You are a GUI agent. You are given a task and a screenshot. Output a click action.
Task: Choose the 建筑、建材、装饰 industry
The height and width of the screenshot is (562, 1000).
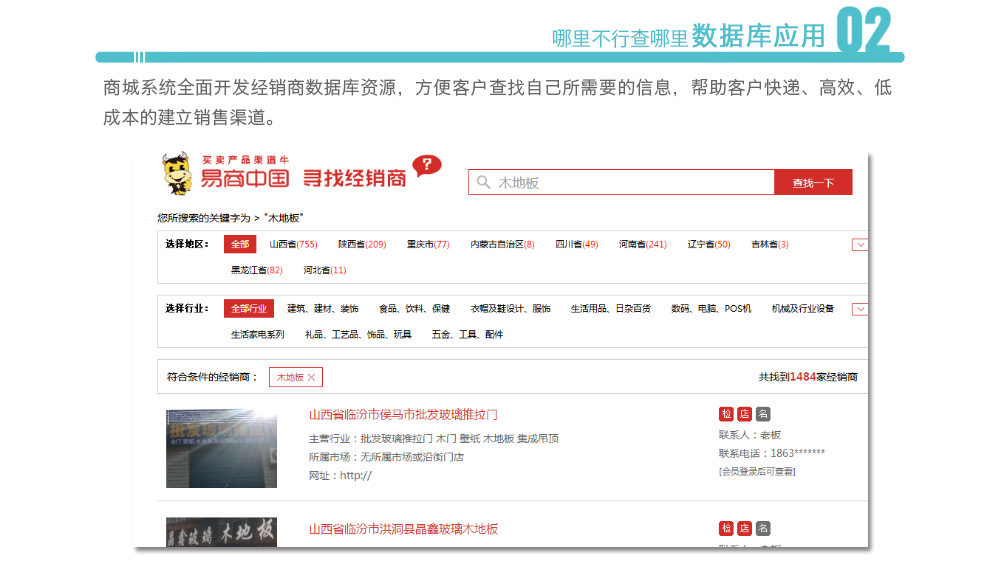click(x=322, y=309)
